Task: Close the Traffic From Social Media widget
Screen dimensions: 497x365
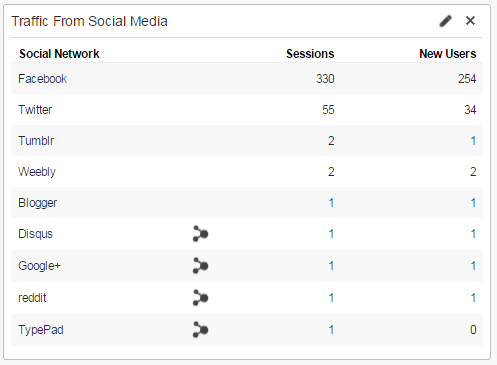Action: coord(470,21)
